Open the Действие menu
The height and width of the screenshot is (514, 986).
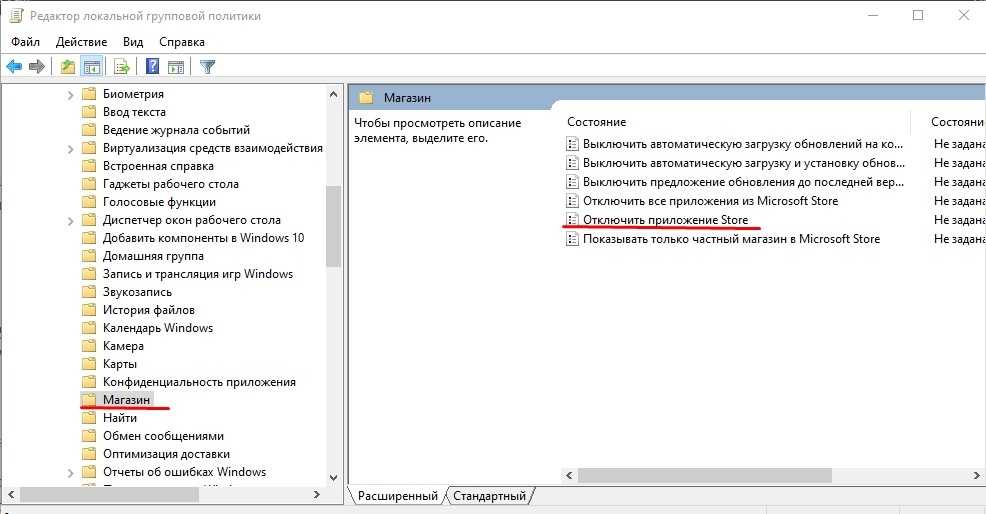81,42
